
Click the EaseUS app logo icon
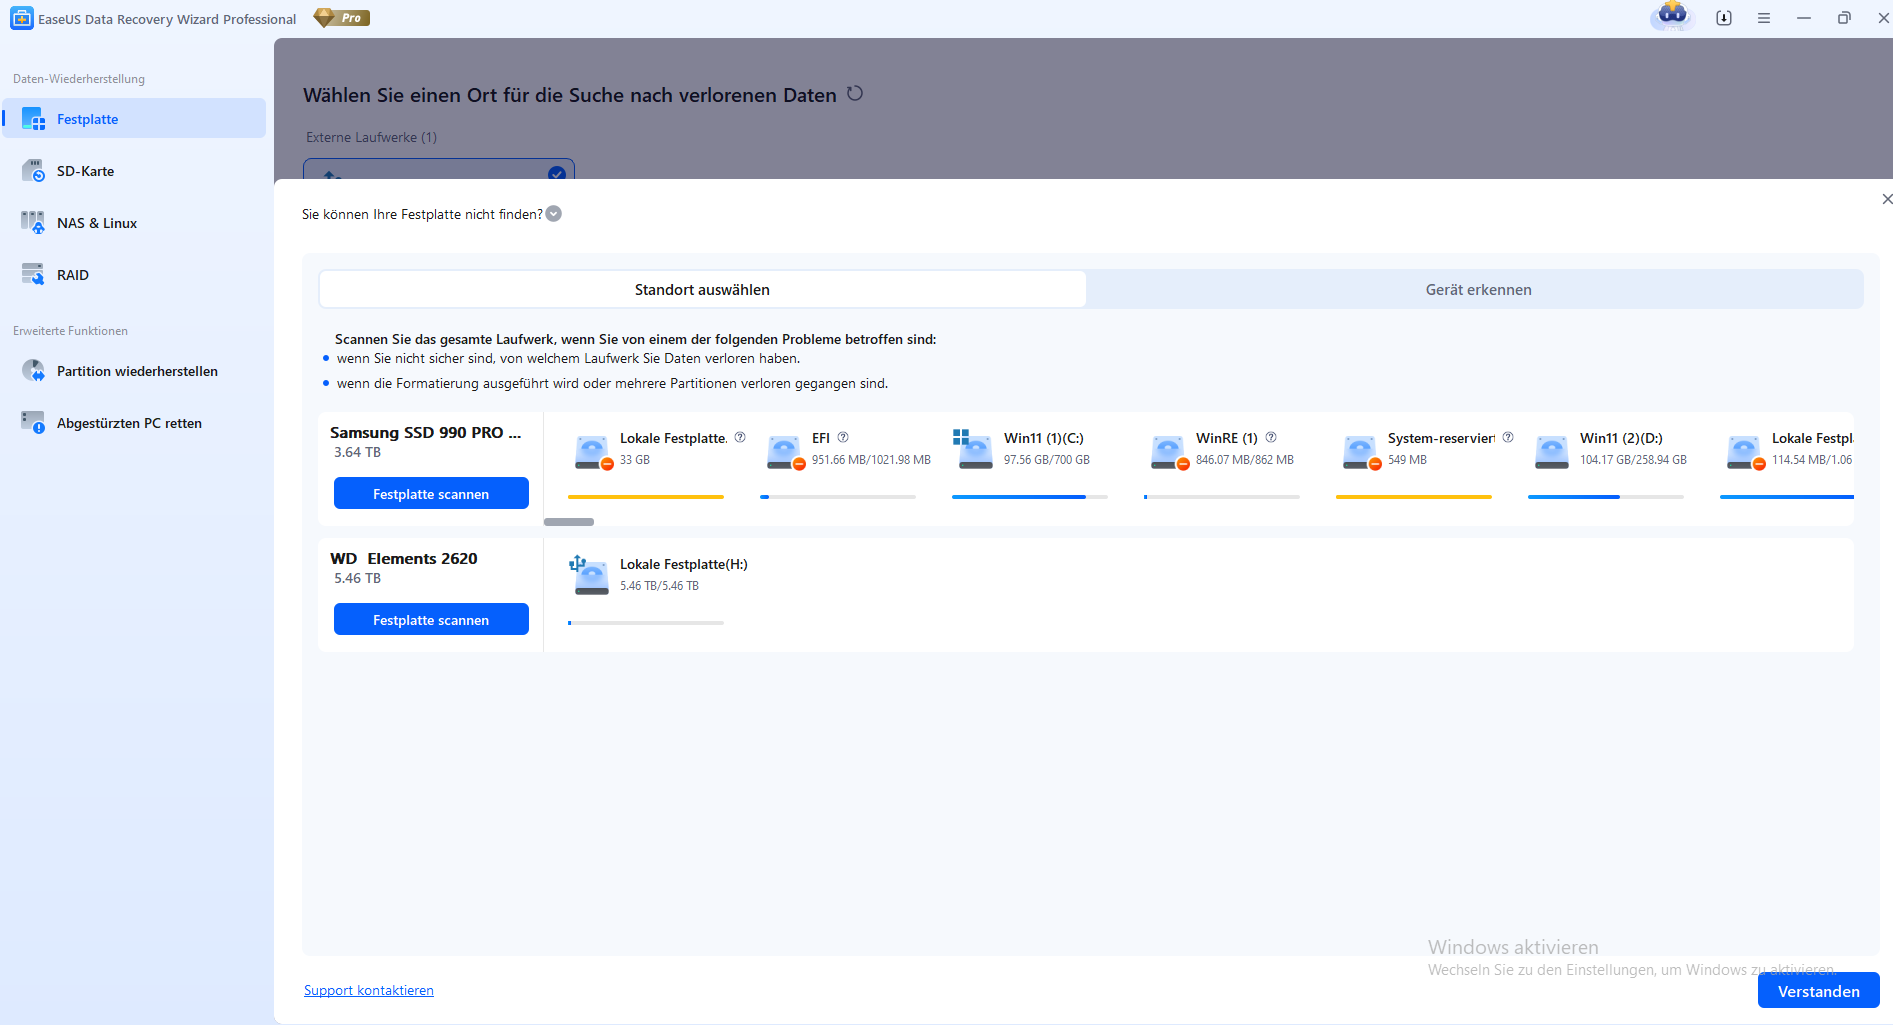pos(21,18)
